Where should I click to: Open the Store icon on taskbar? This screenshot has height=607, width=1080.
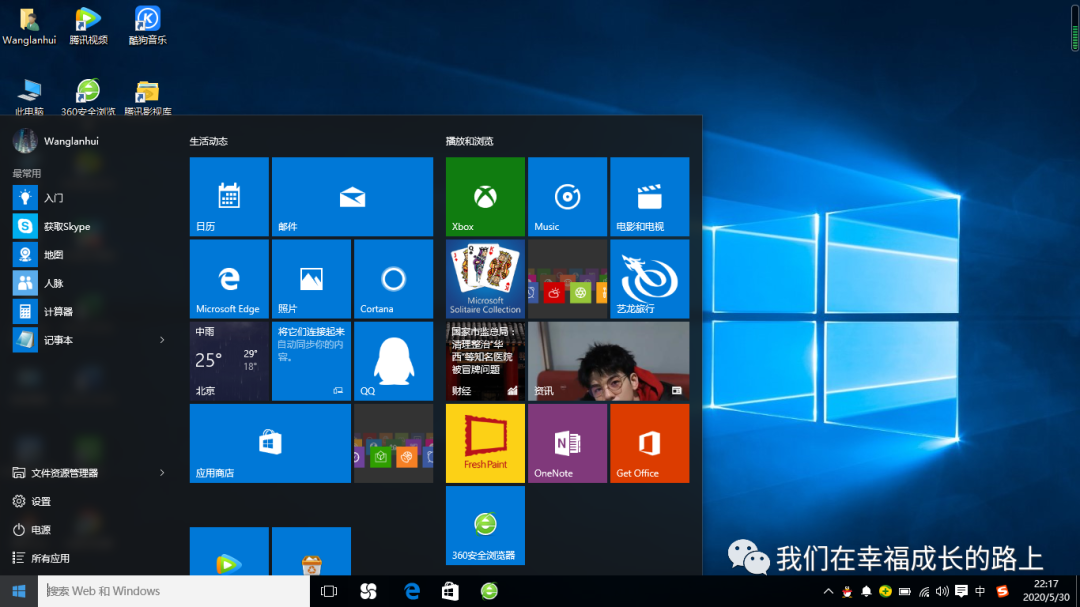click(x=450, y=591)
